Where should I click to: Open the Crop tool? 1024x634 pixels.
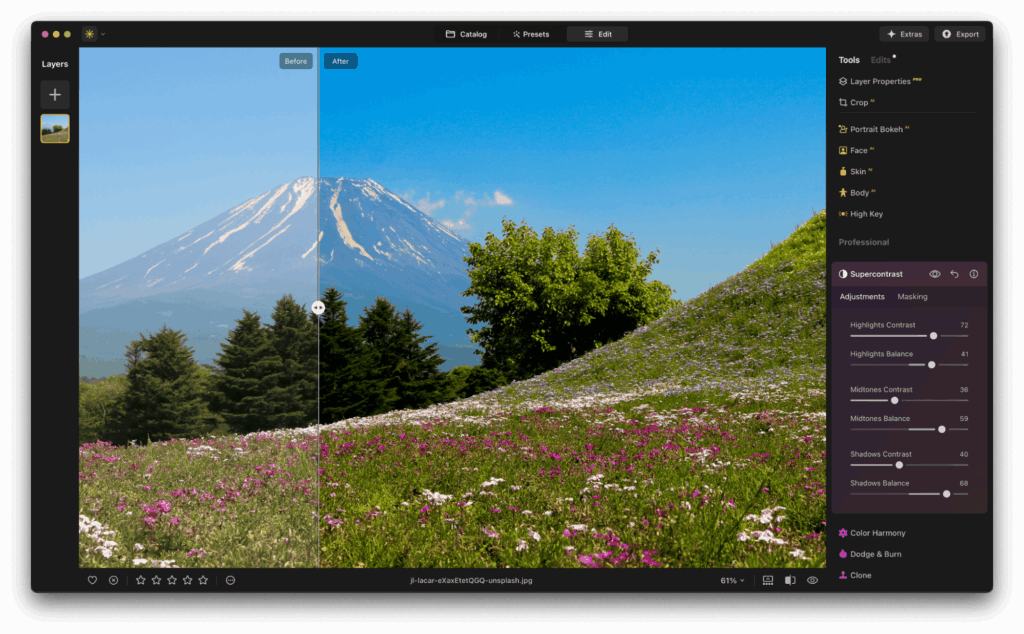tap(858, 102)
